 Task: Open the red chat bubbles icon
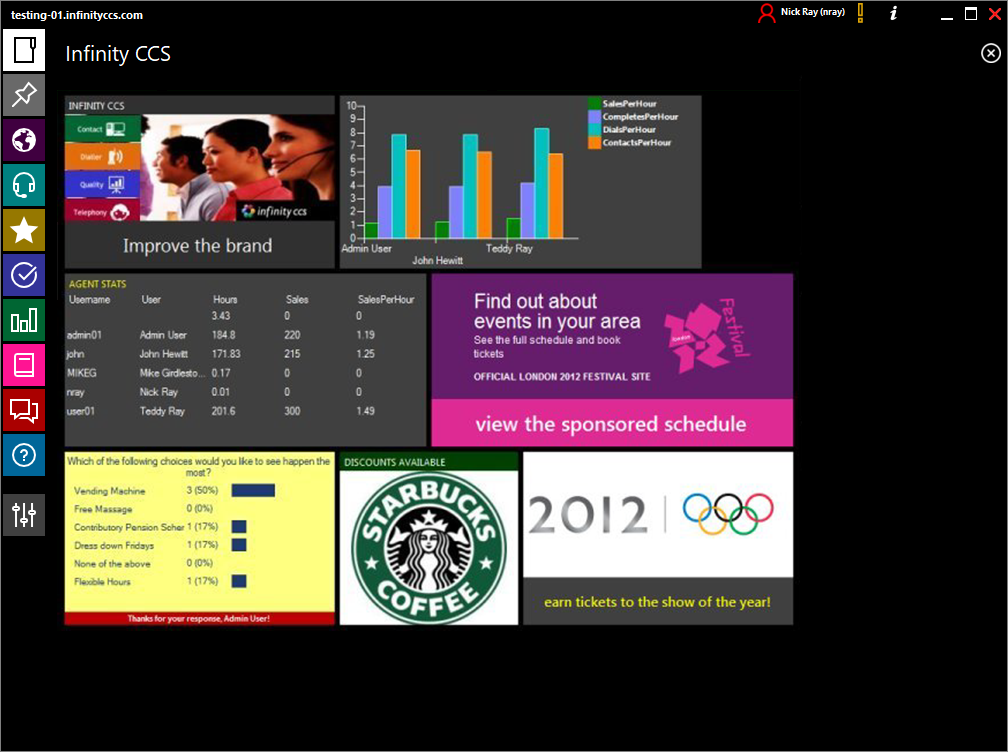point(24,410)
